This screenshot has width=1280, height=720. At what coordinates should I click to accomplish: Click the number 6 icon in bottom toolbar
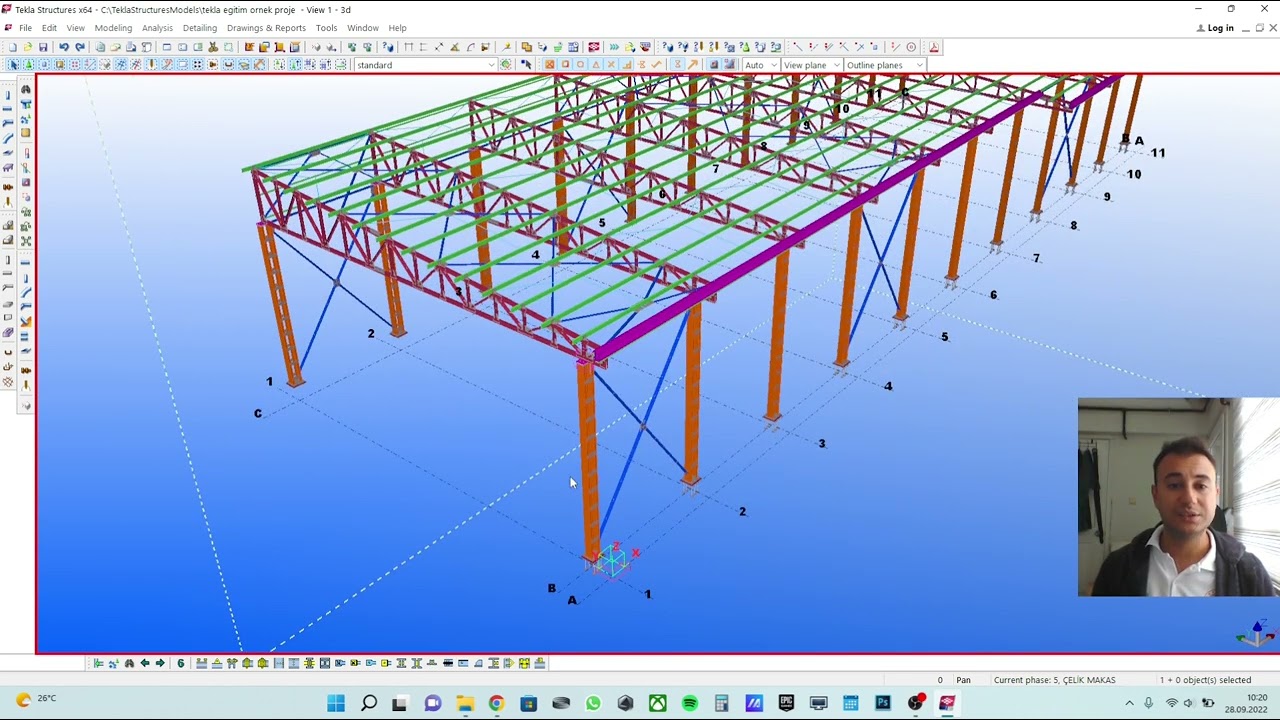180,663
